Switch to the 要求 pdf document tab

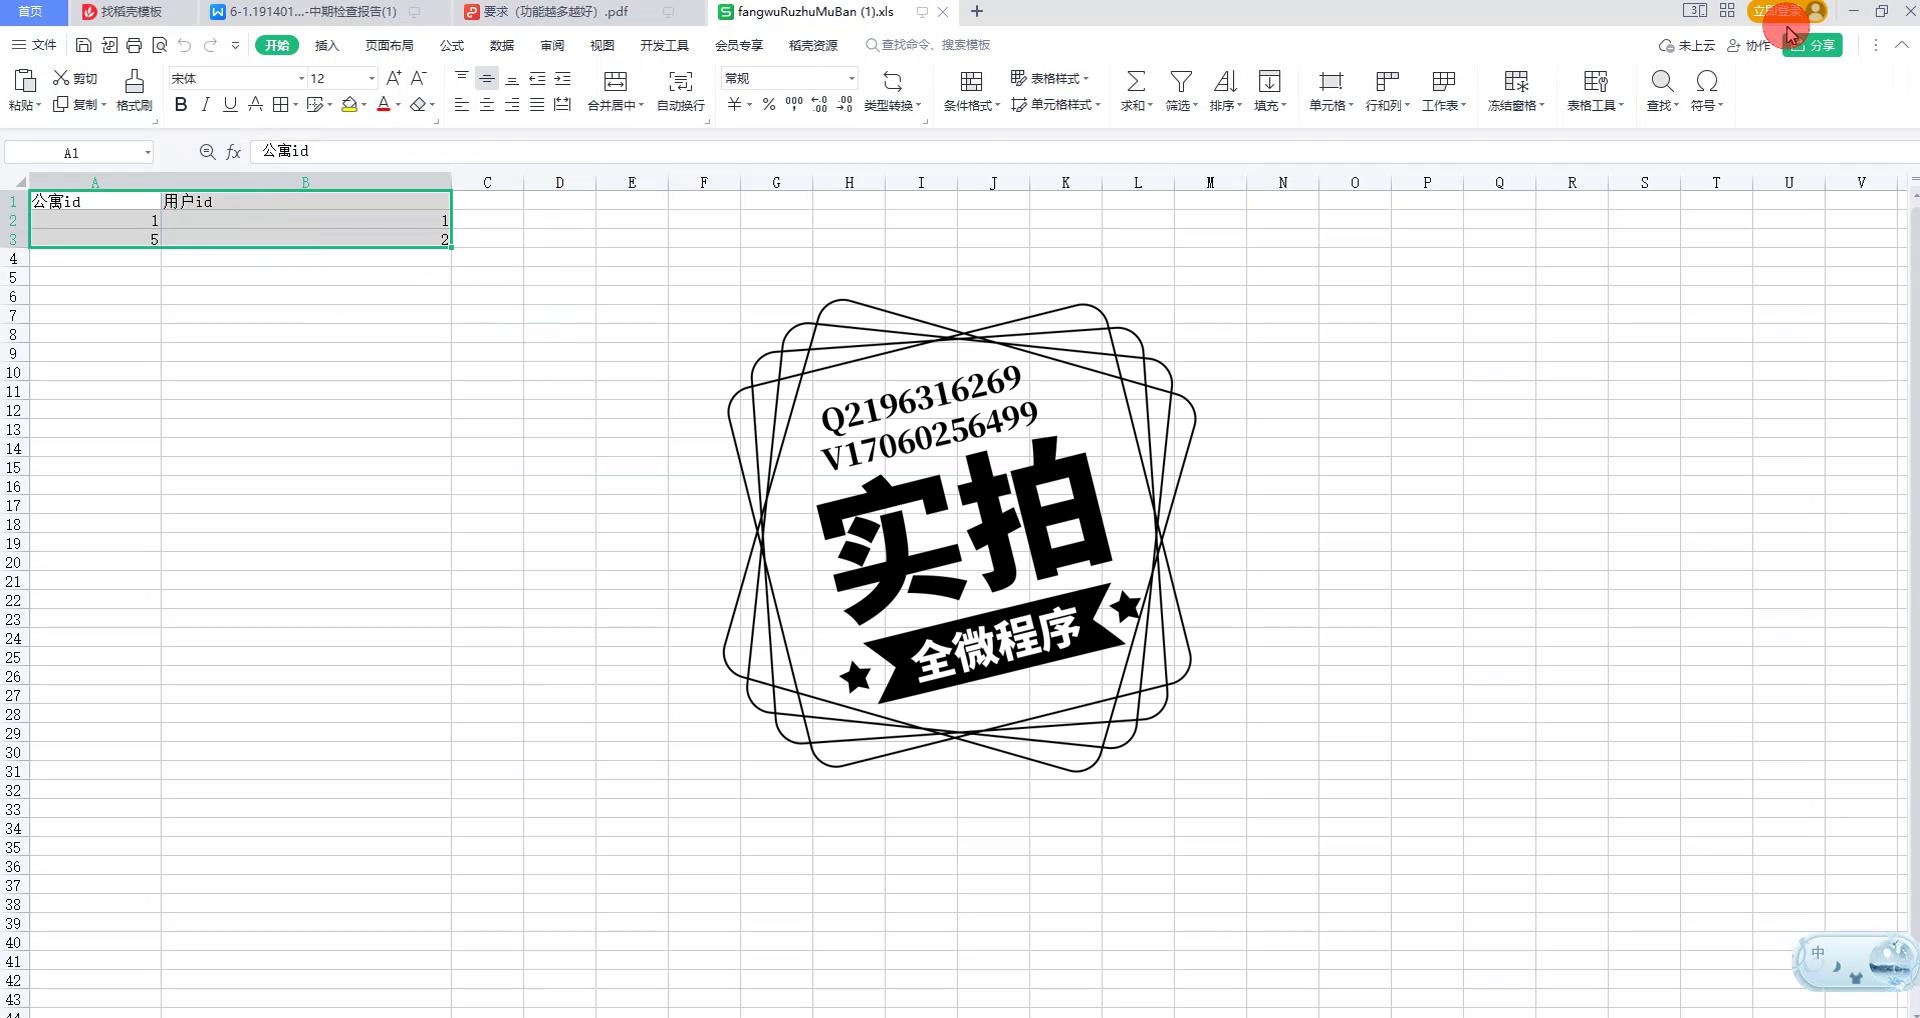(x=556, y=12)
